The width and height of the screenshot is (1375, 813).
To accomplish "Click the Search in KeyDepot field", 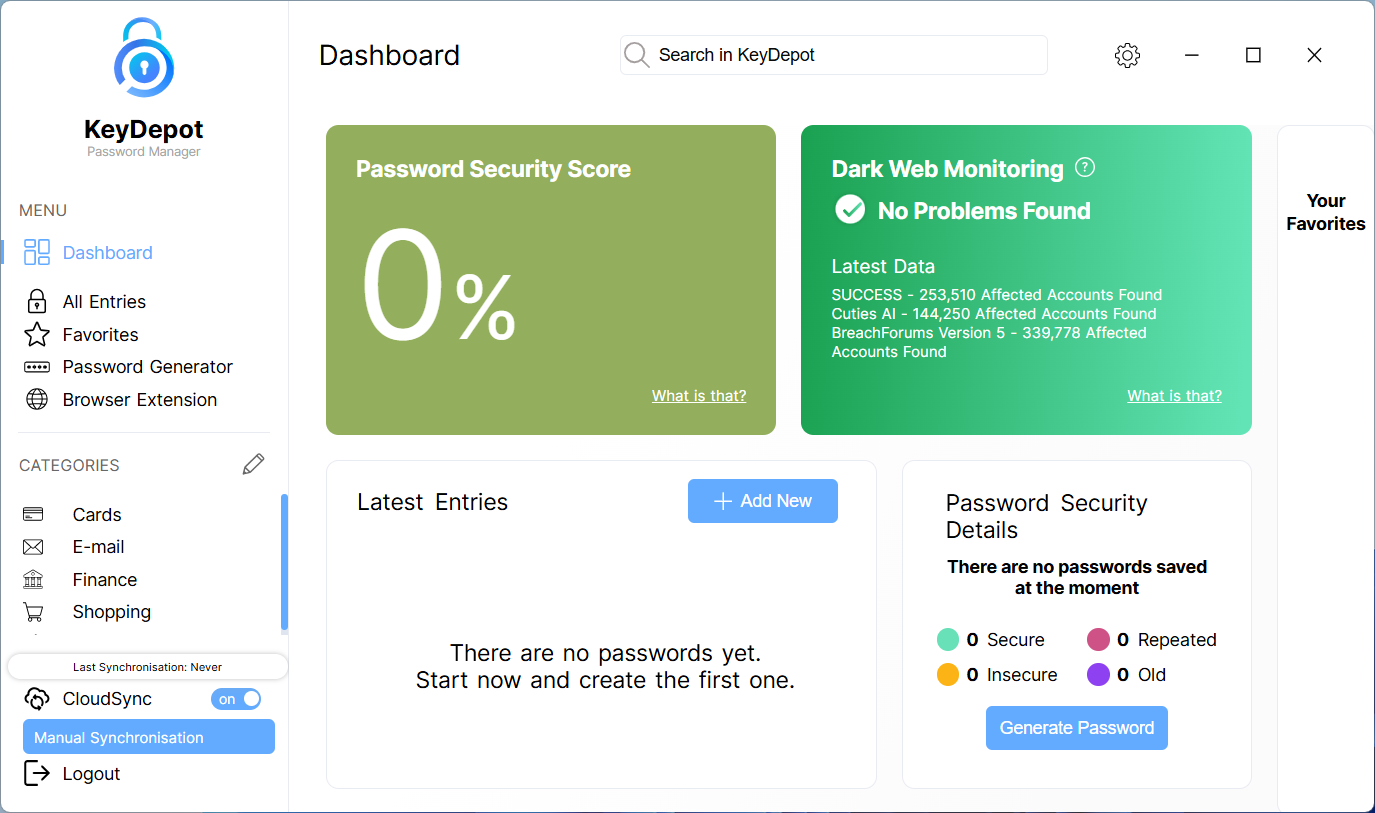I will 845,55.
